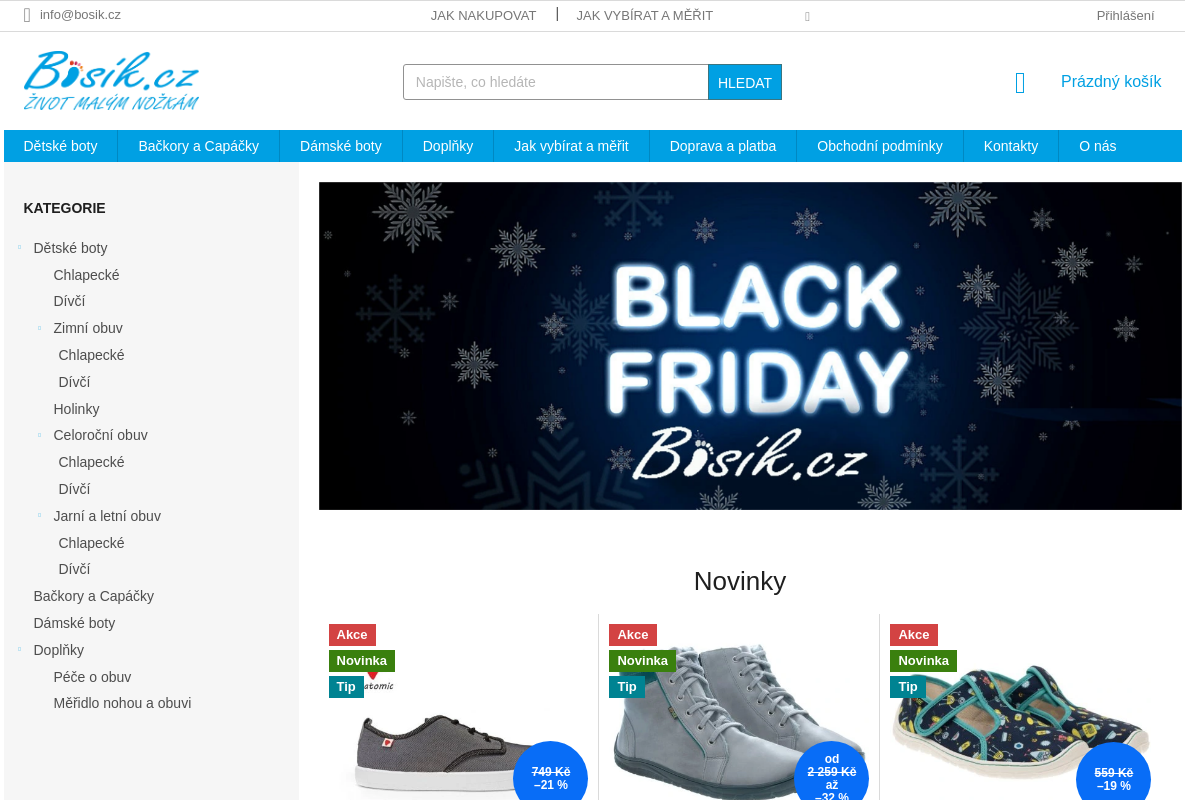The image size is (1200, 800).
Task: Click into the search input field
Action: (x=556, y=82)
